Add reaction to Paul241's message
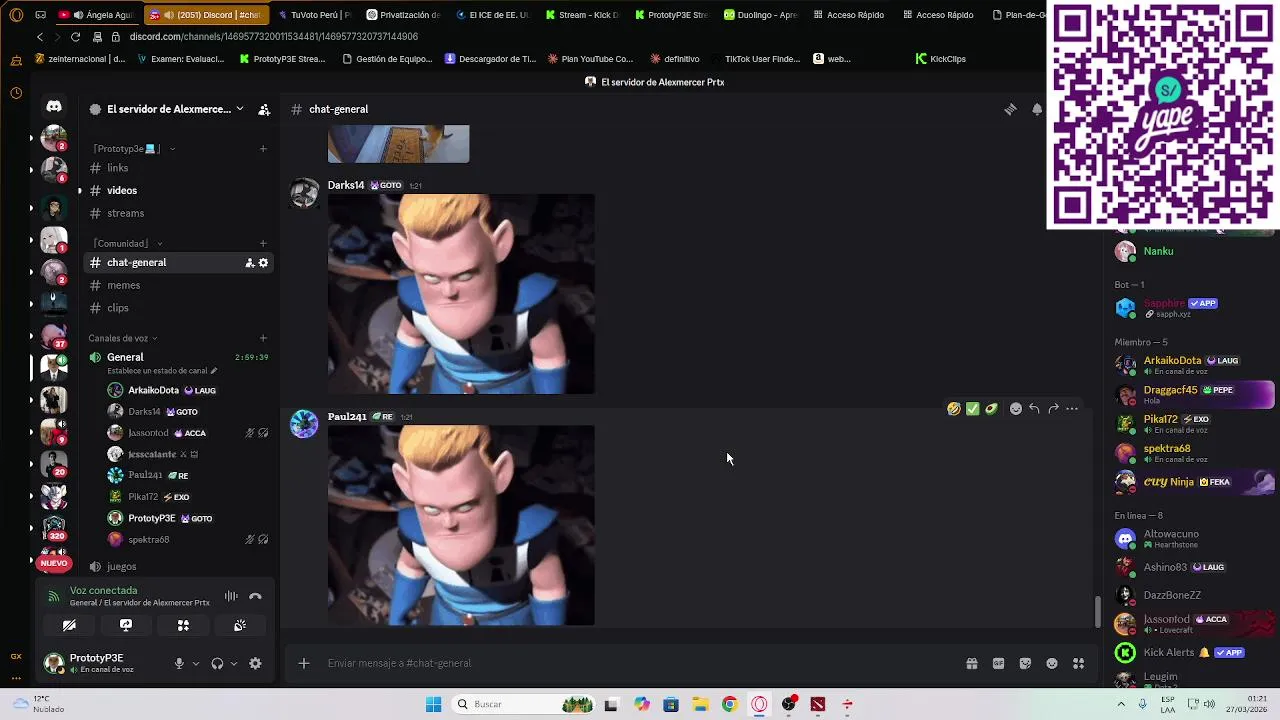1280x720 pixels. click(1016, 409)
